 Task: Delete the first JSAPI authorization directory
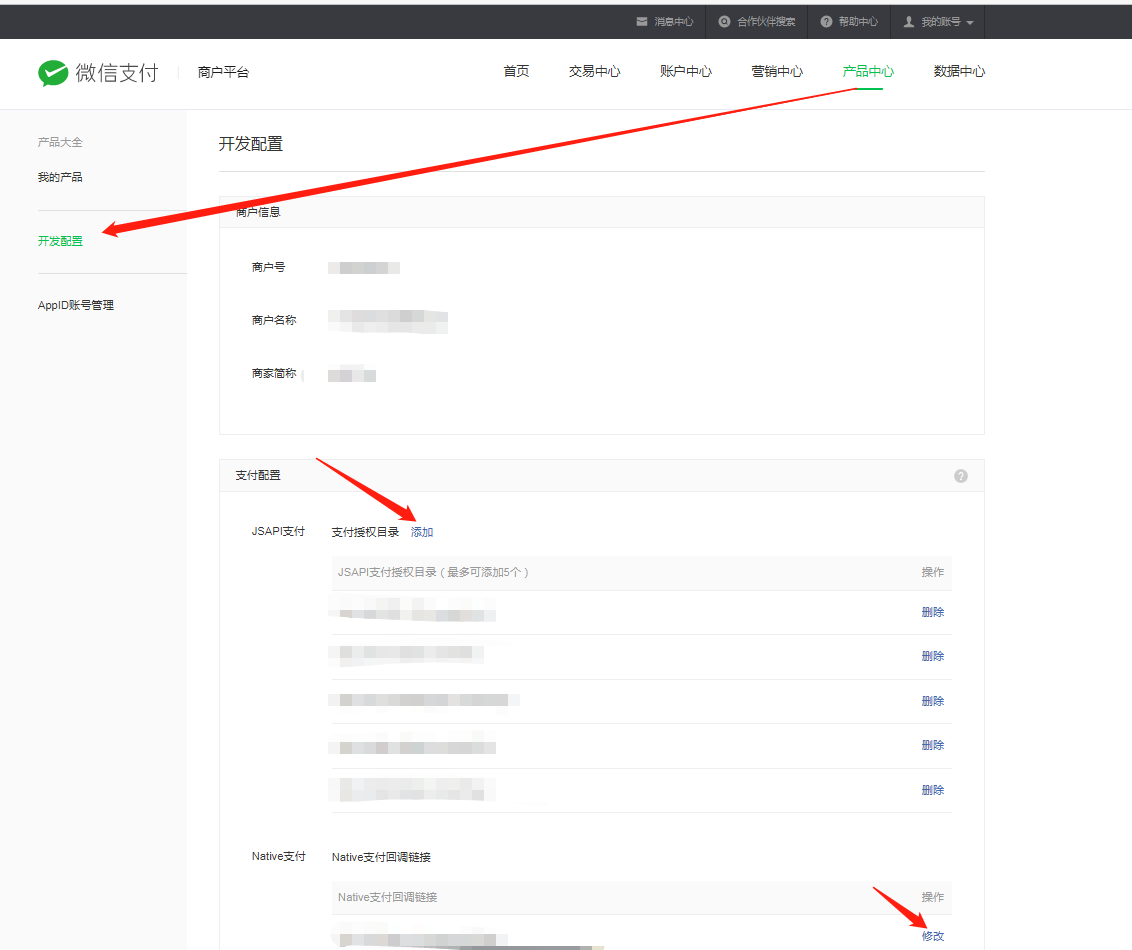[933, 612]
